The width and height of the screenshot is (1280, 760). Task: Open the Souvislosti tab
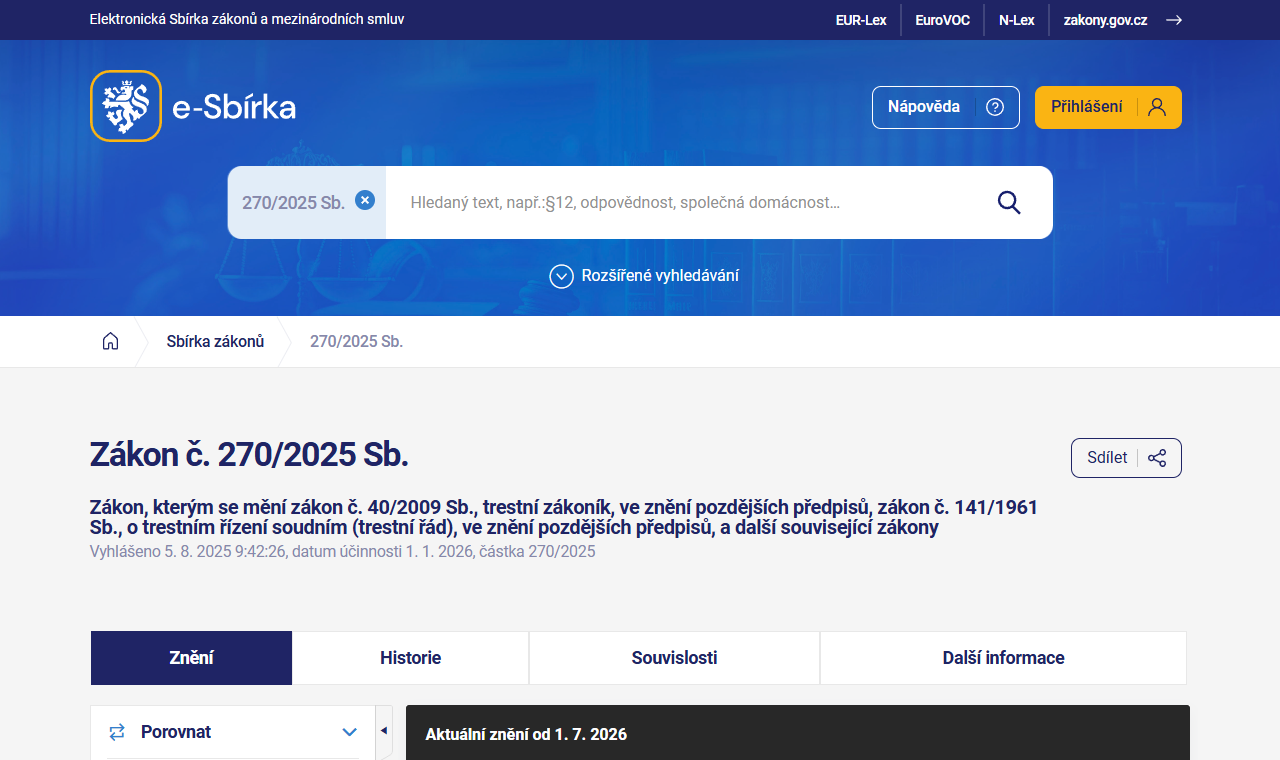(674, 658)
